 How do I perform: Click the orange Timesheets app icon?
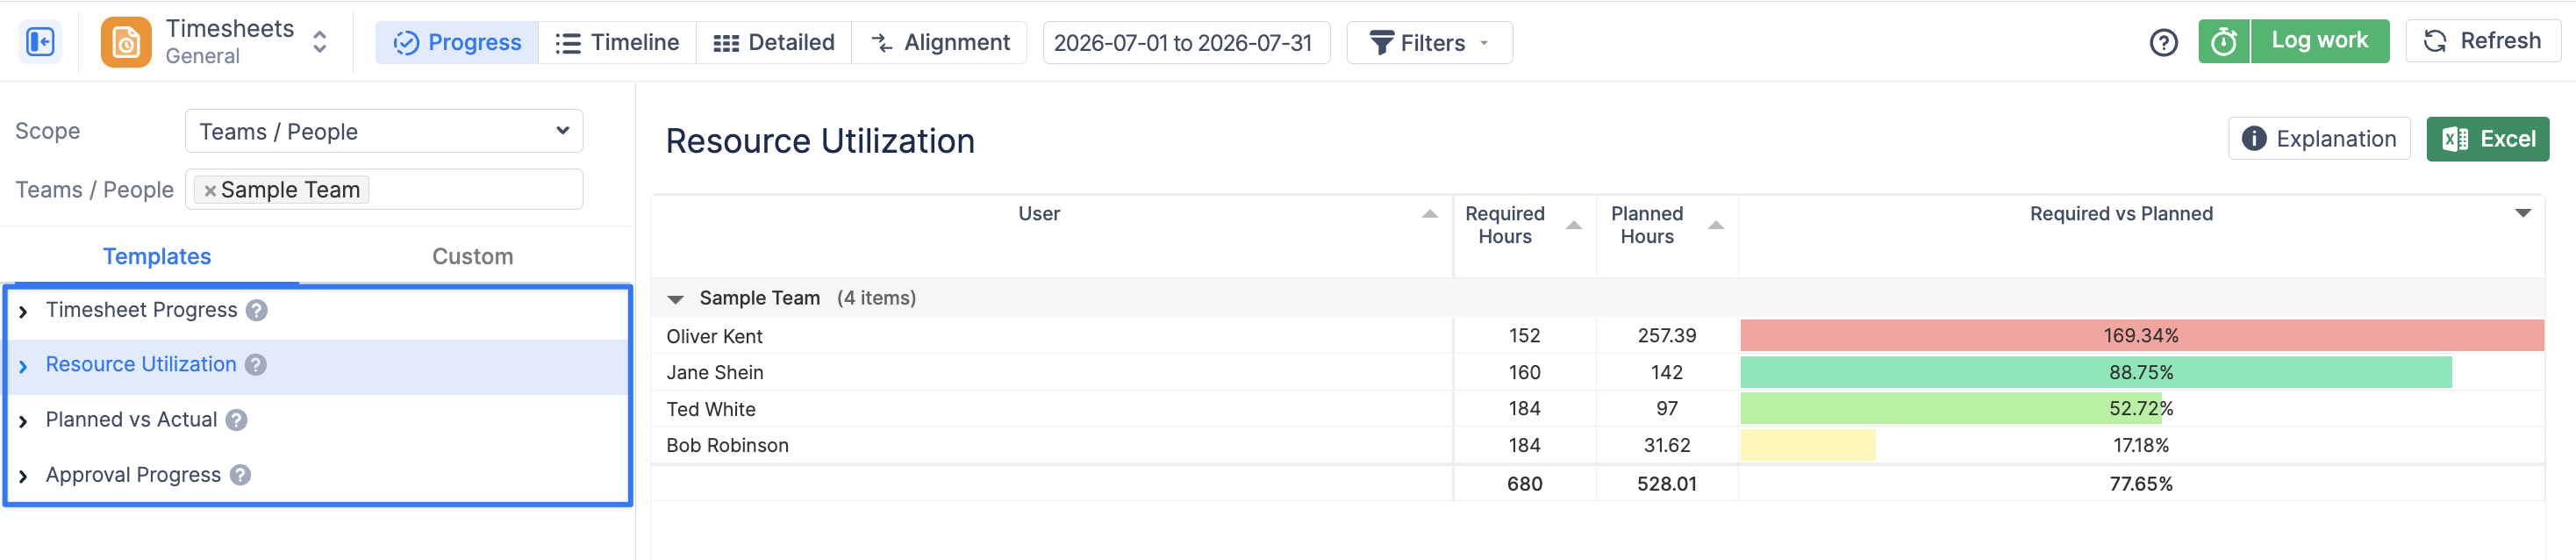pos(126,42)
